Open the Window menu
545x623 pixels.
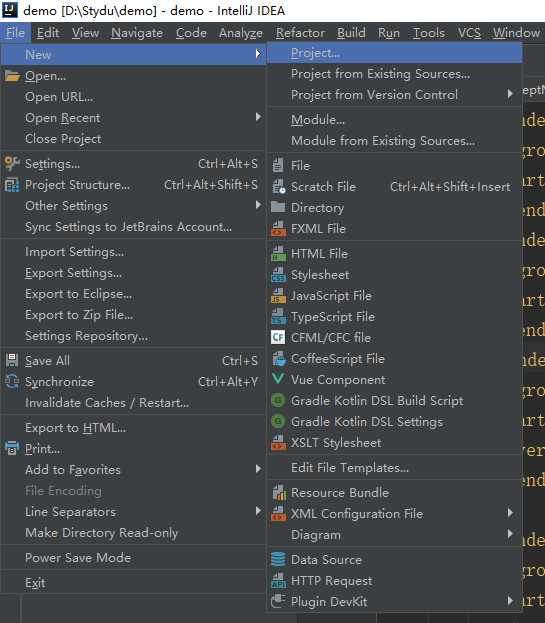[x=516, y=33]
